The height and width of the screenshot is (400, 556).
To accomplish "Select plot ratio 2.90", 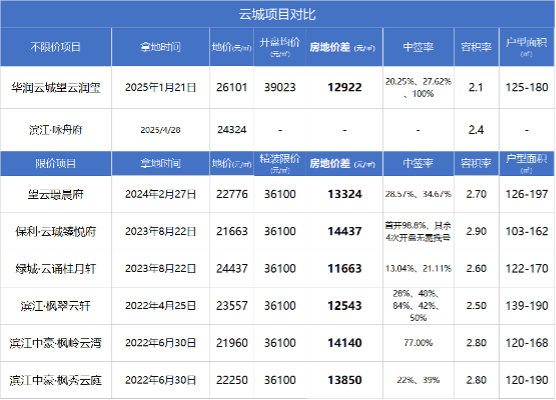I will point(476,231).
